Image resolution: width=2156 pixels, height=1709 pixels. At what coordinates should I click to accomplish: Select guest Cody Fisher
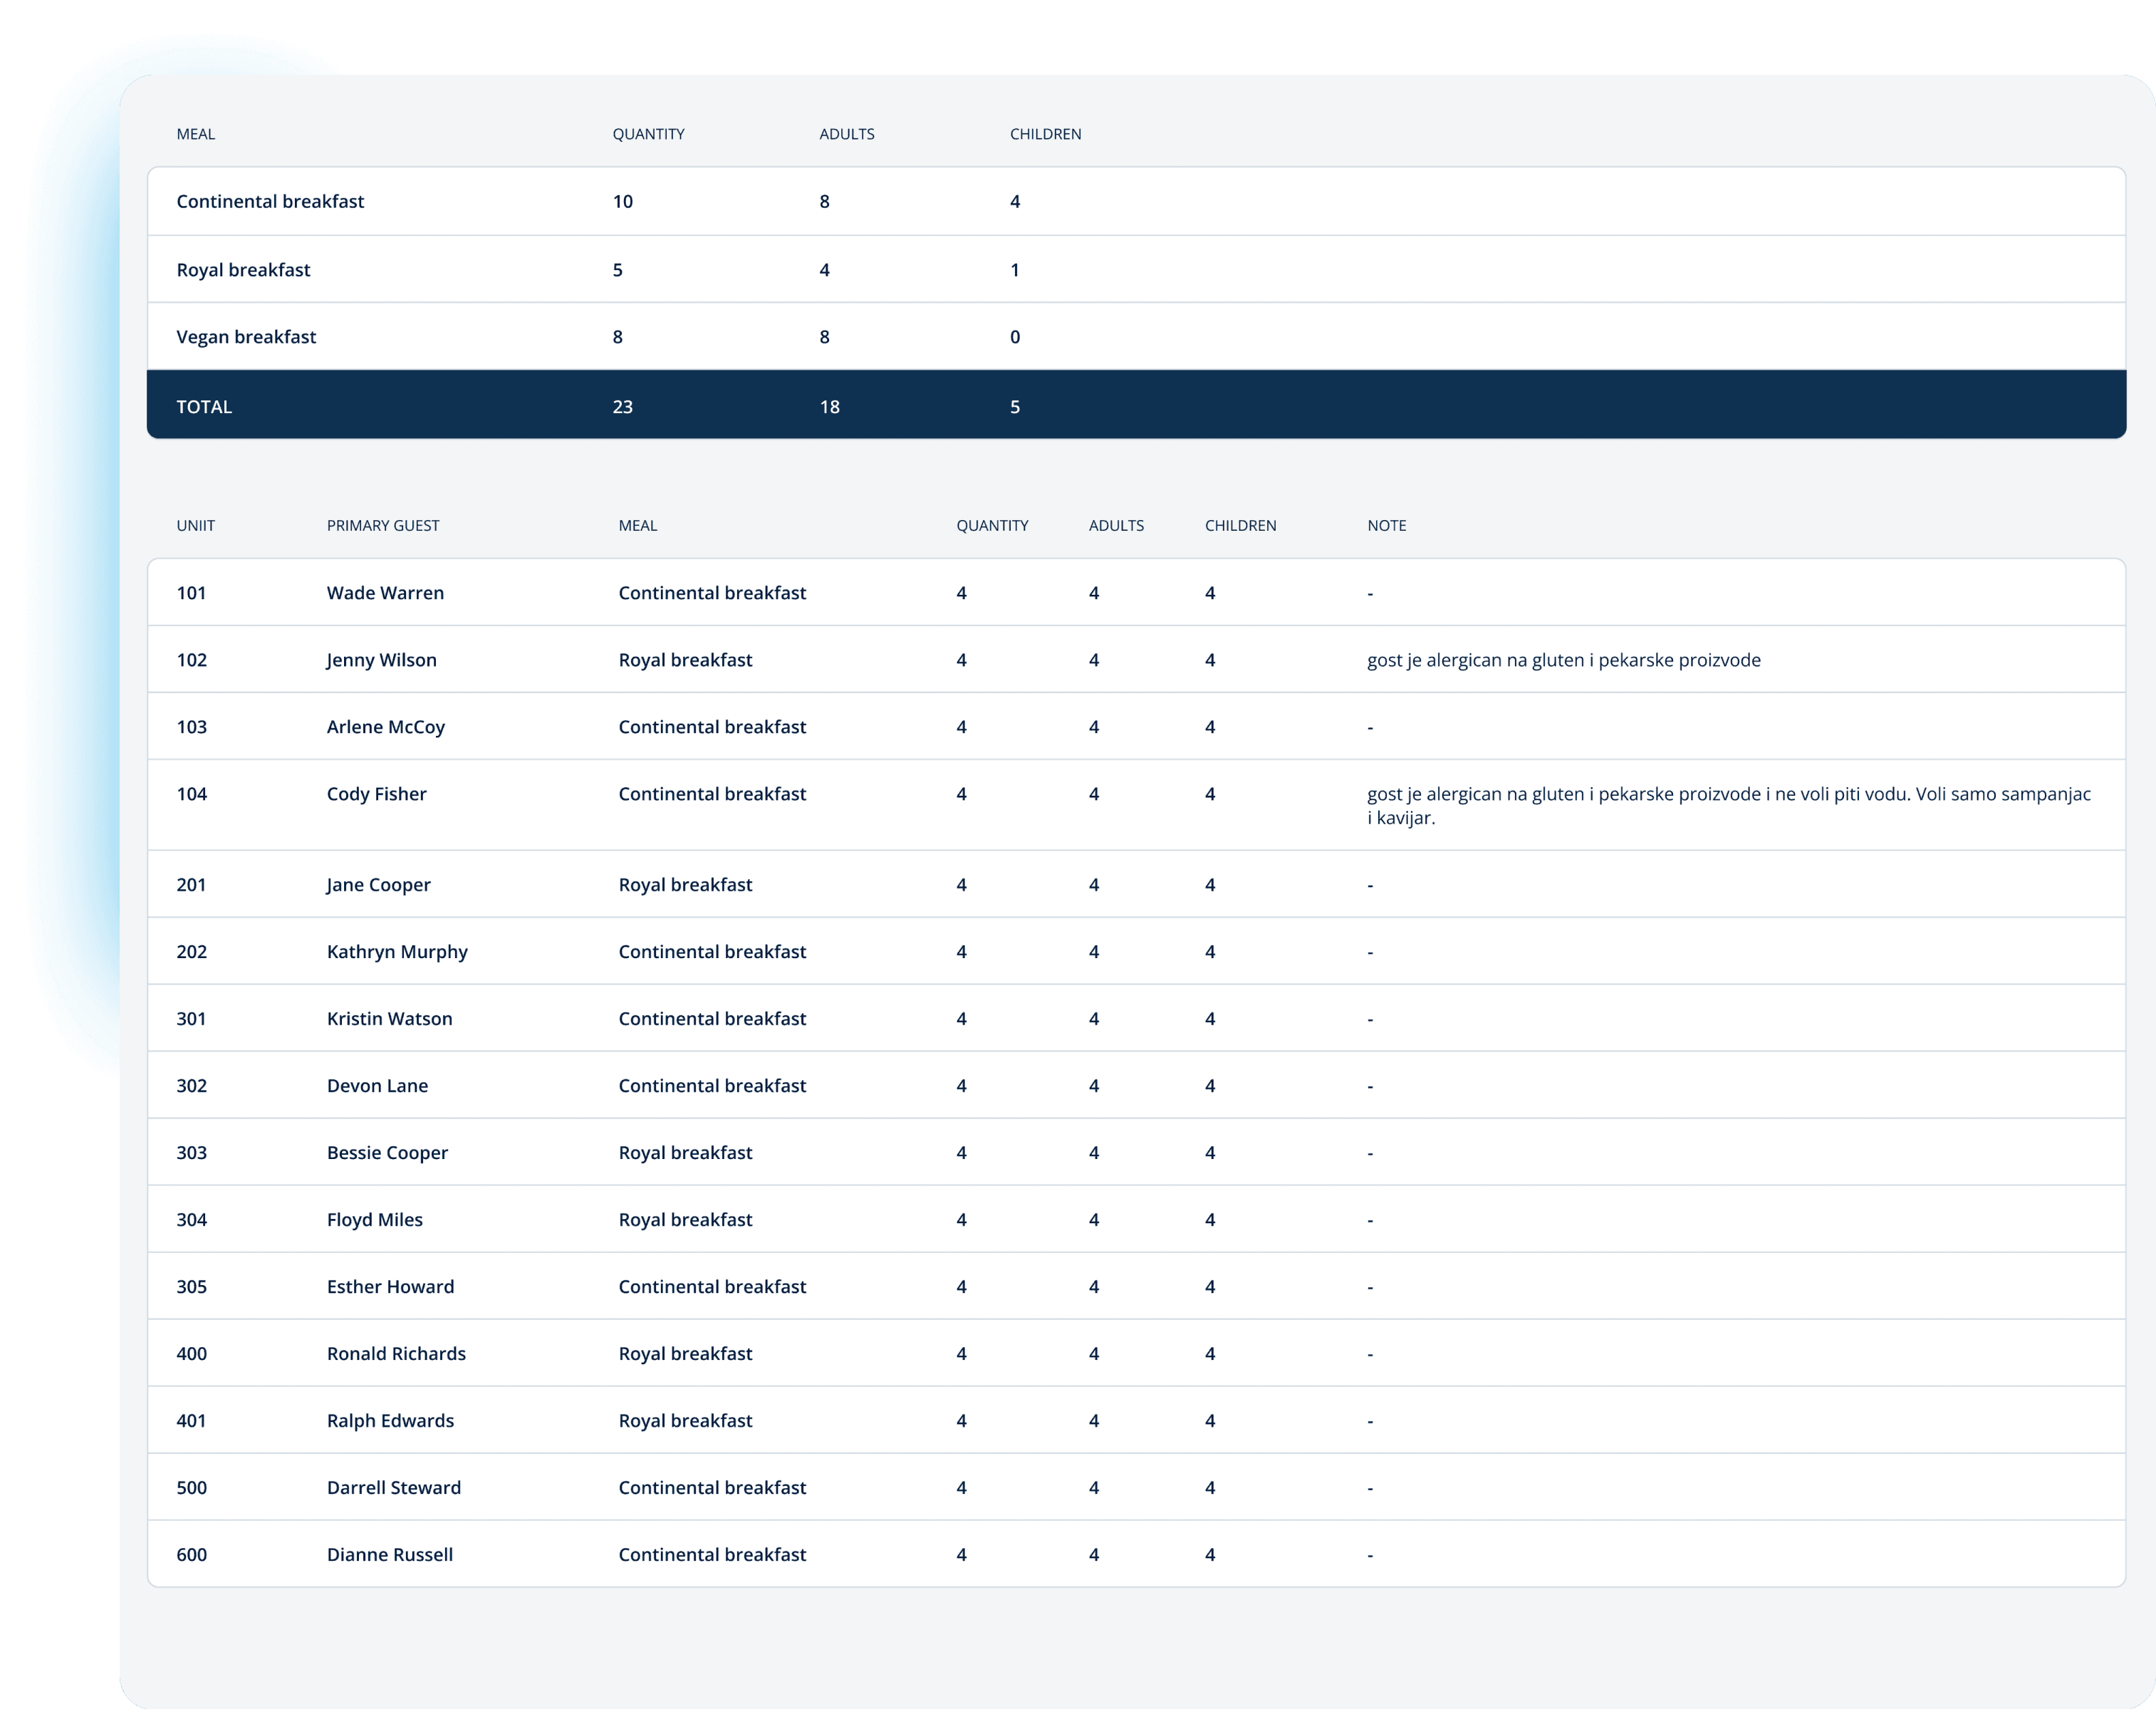[376, 794]
